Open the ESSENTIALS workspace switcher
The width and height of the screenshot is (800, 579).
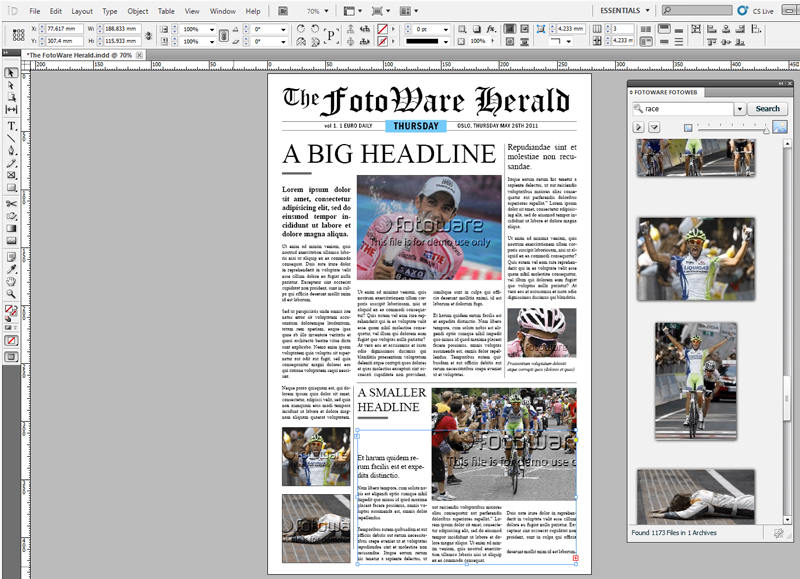click(x=624, y=10)
